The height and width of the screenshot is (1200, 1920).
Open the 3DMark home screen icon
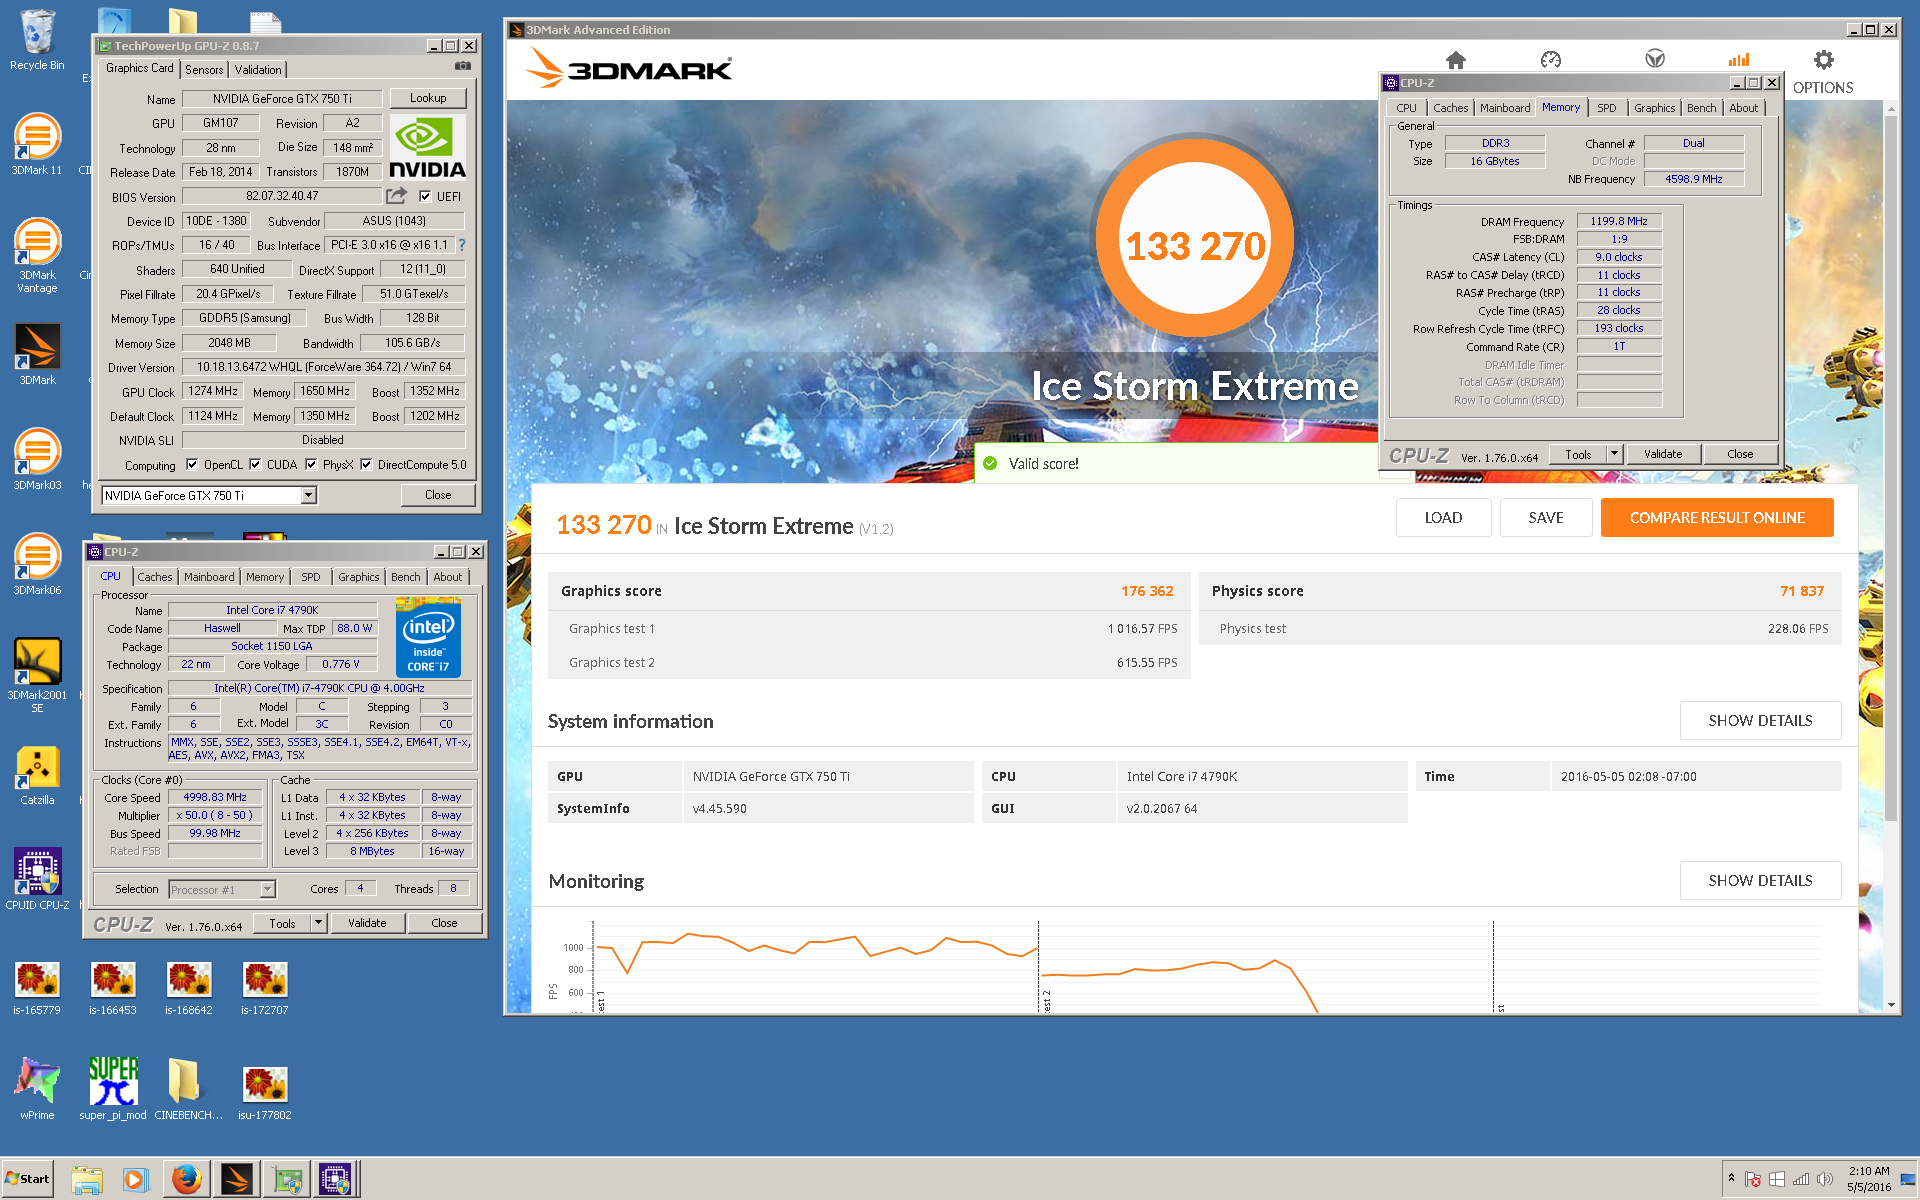(1456, 60)
